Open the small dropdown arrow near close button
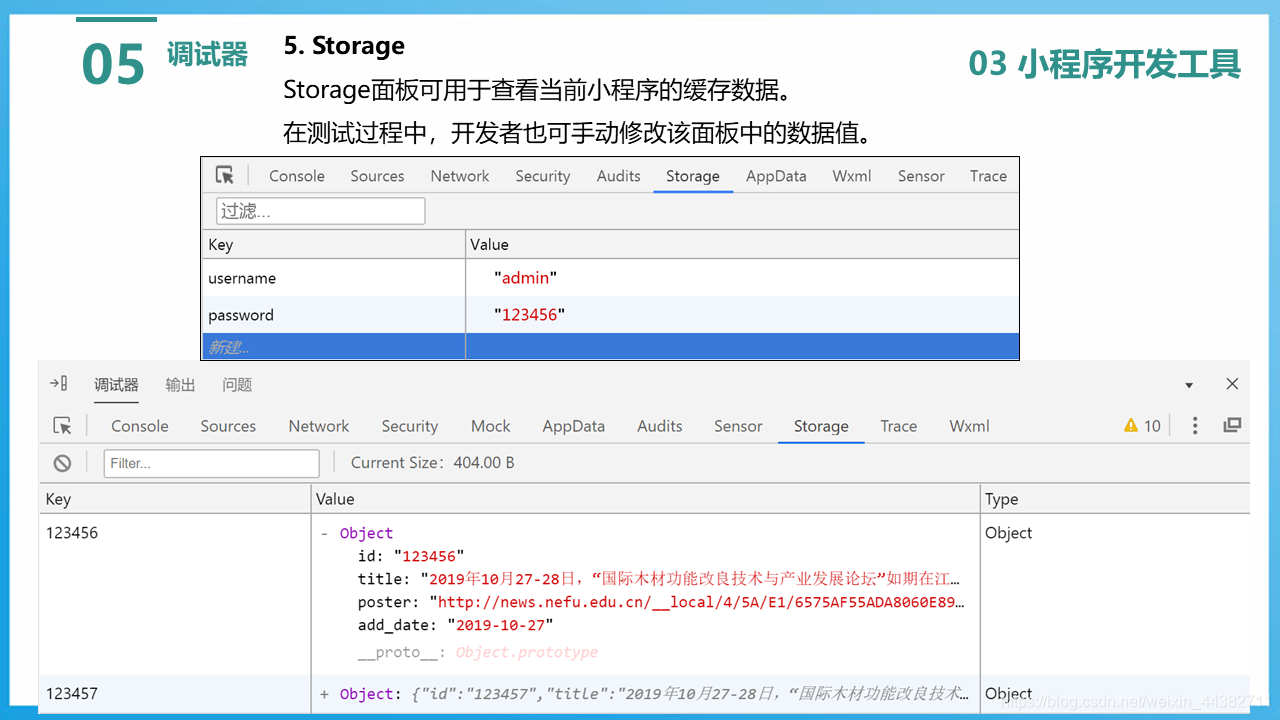 pyautogui.click(x=1189, y=385)
